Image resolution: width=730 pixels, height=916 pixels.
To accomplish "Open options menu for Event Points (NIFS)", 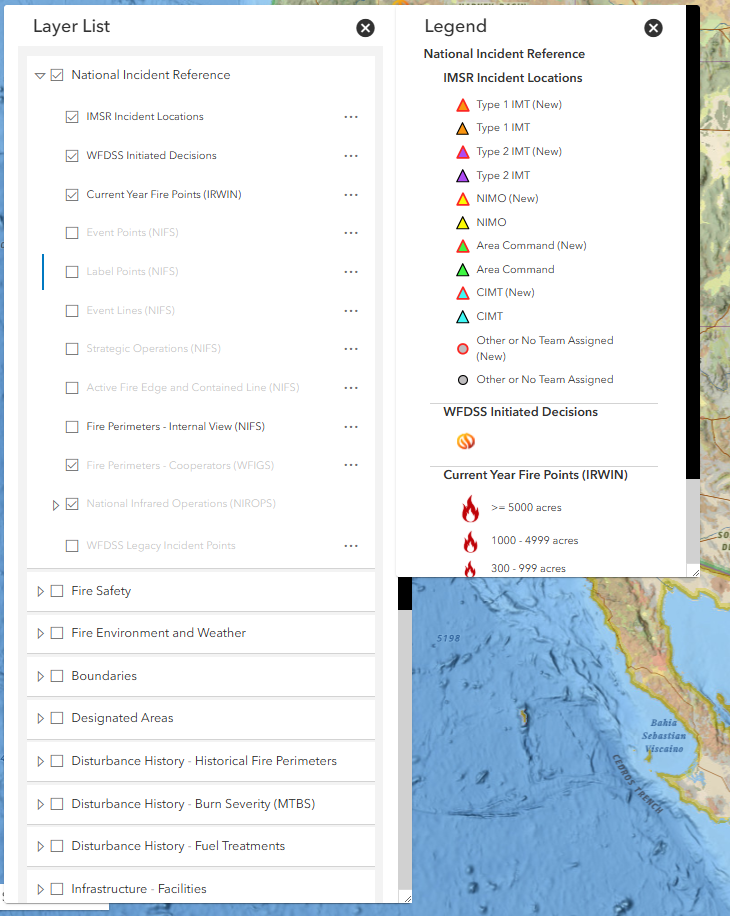I will pos(351,233).
